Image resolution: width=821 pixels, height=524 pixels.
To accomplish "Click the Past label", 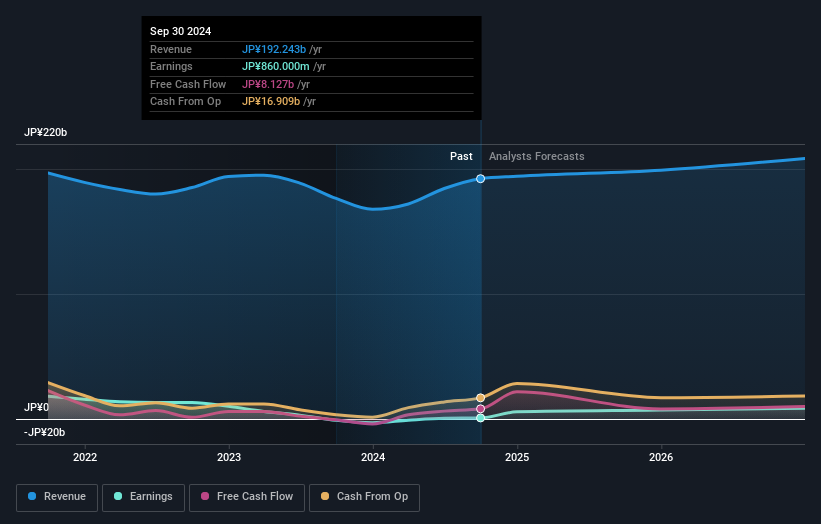I will point(461,157).
